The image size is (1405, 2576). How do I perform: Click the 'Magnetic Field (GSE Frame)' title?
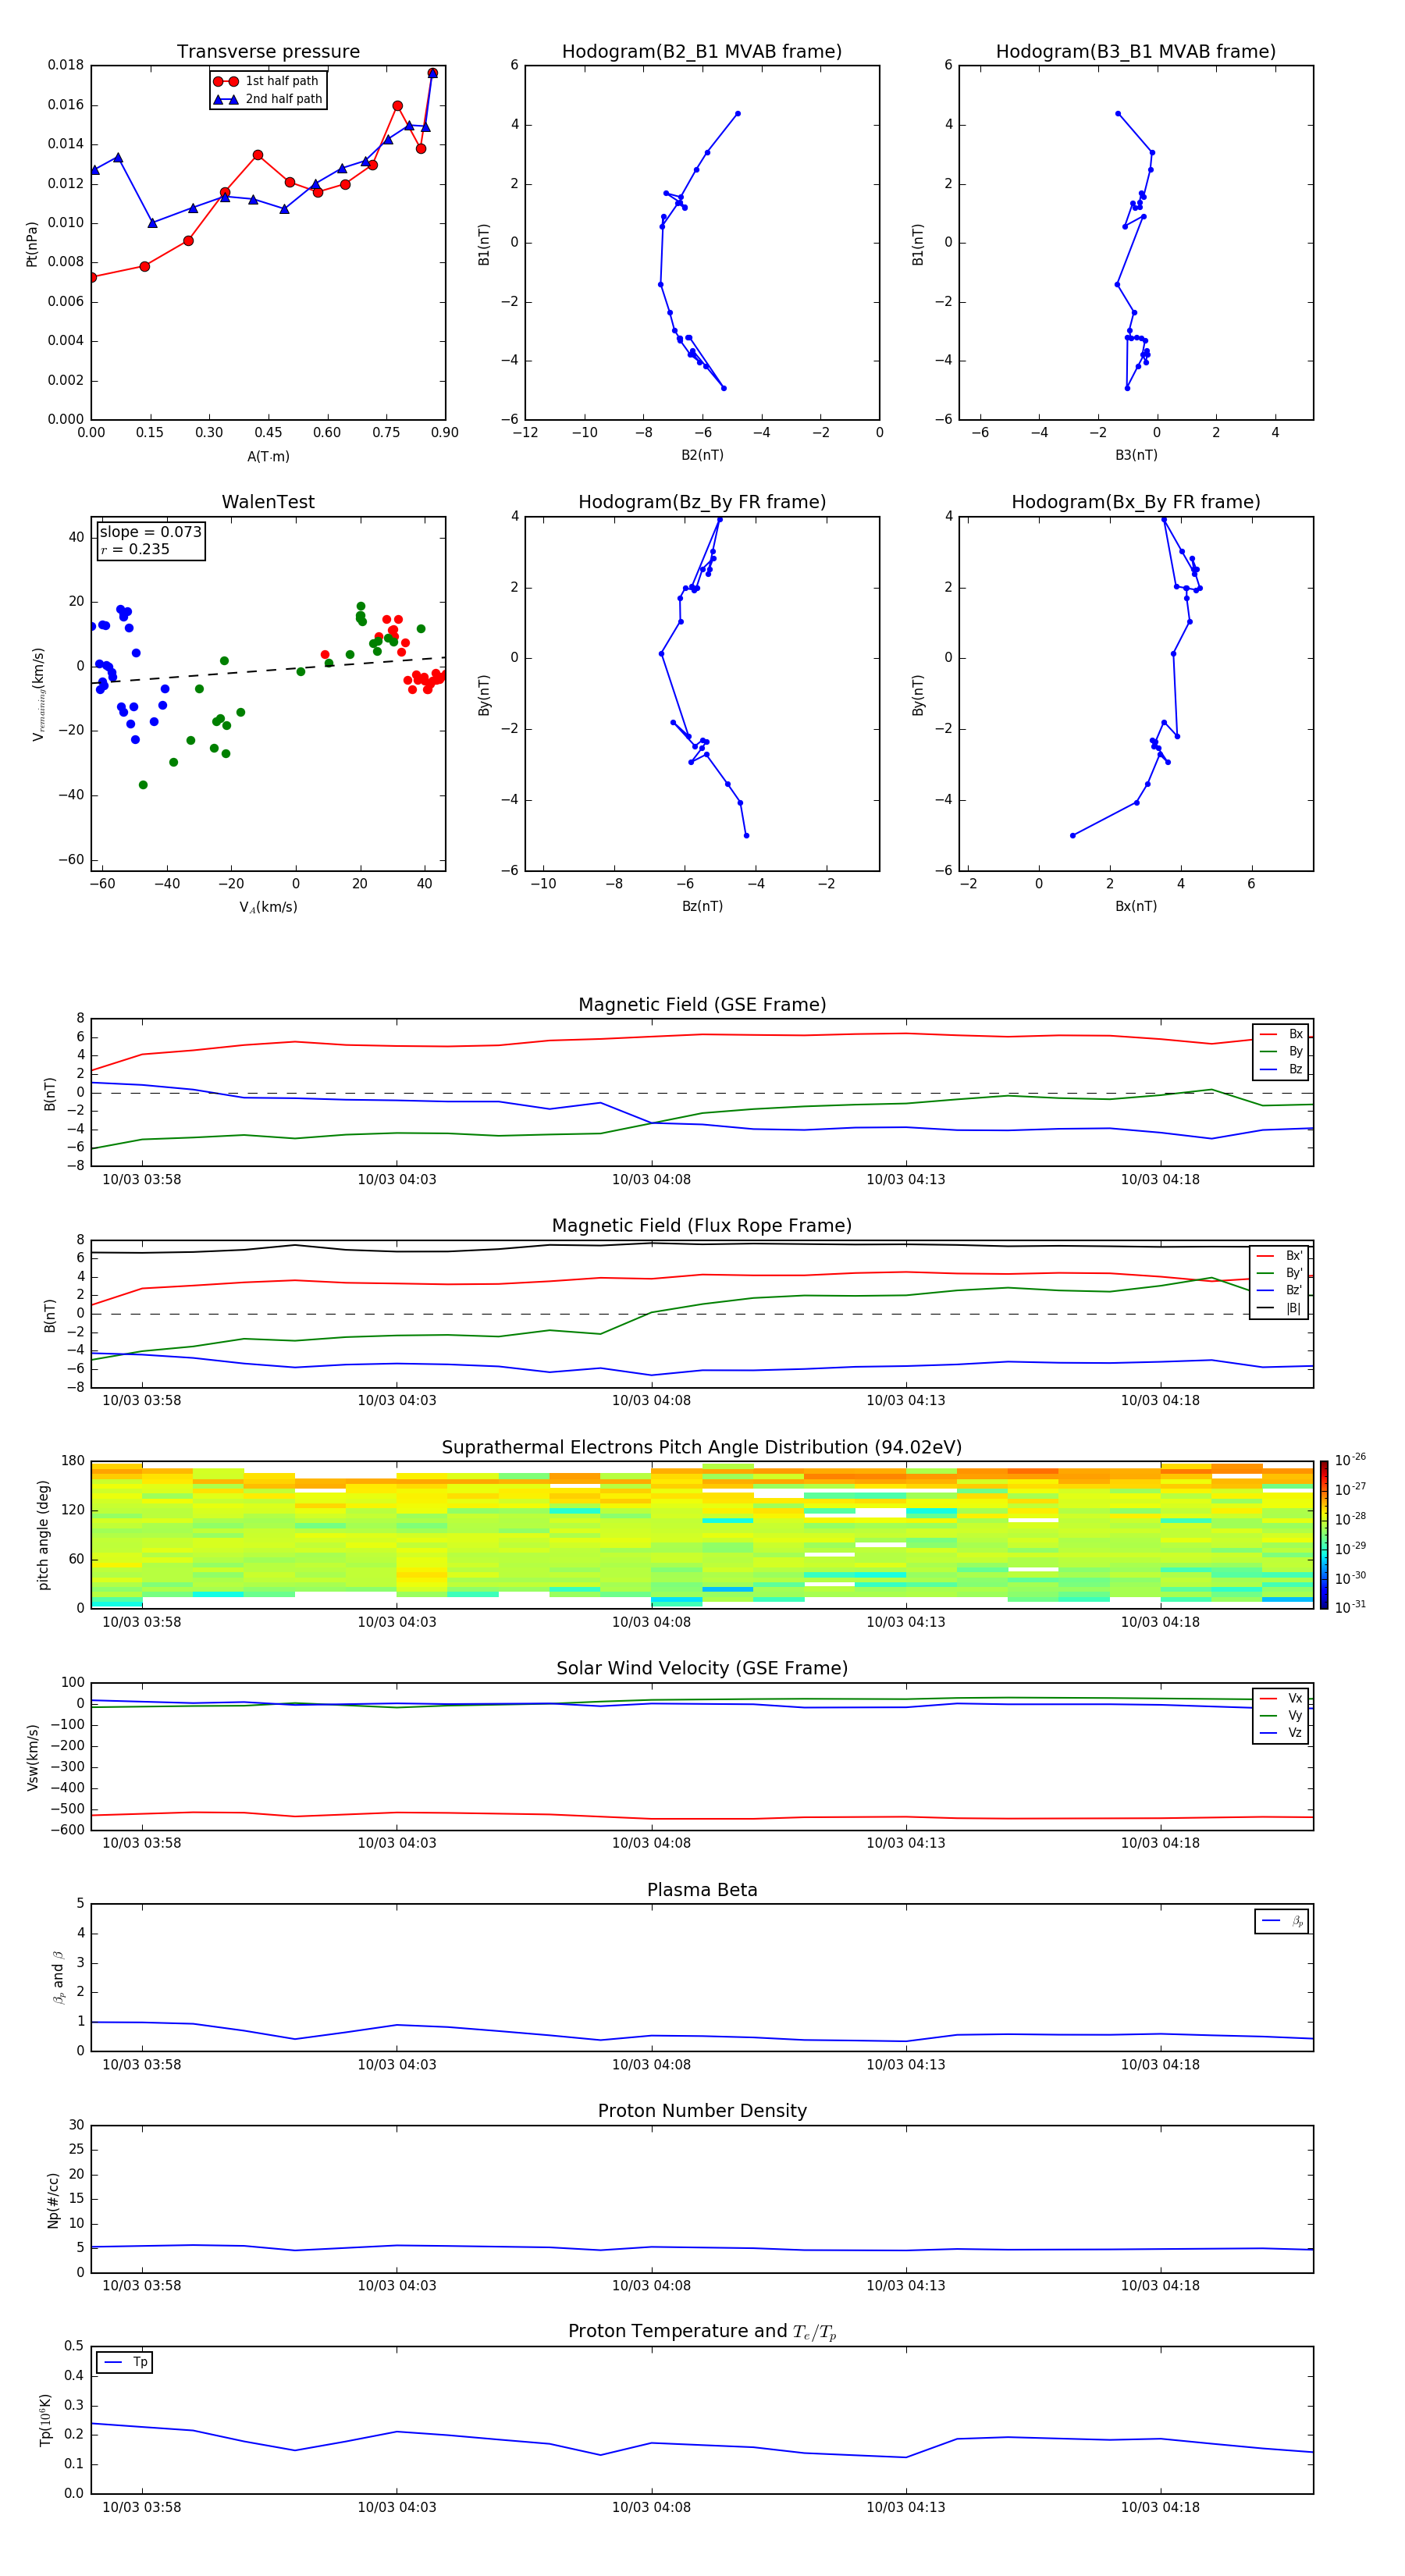coord(702,1005)
